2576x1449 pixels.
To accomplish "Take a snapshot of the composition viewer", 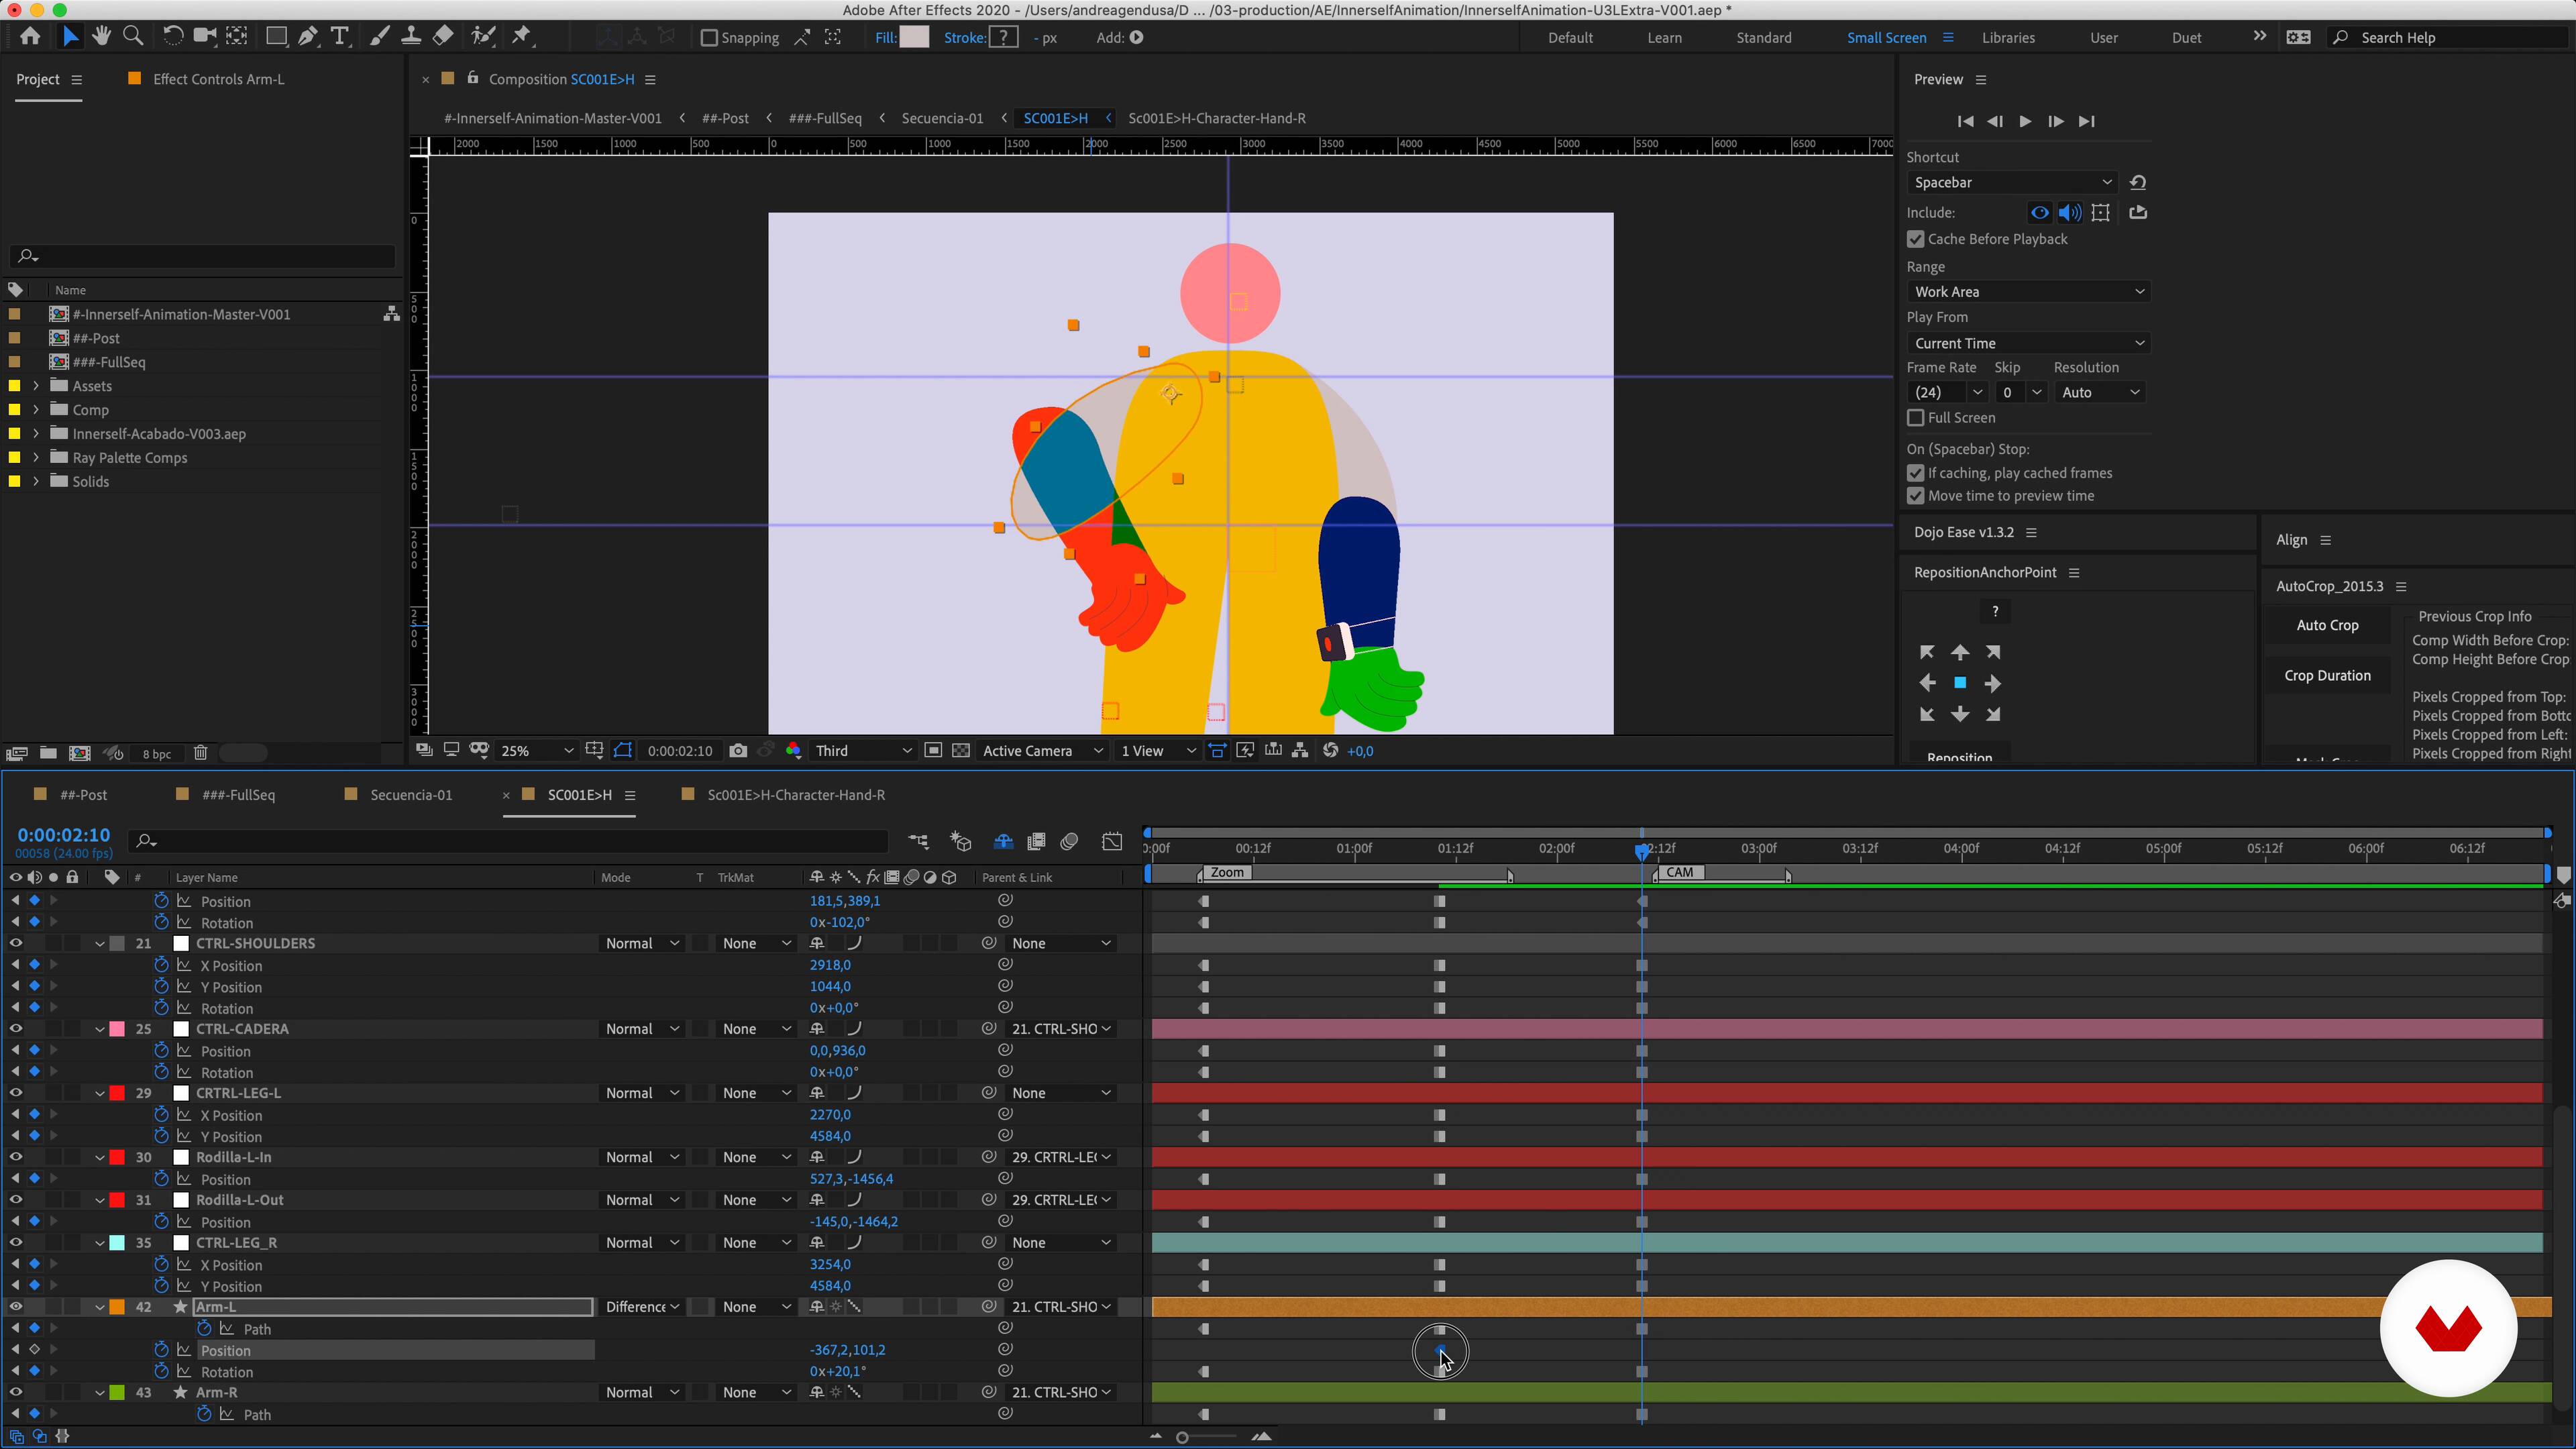I will [738, 751].
